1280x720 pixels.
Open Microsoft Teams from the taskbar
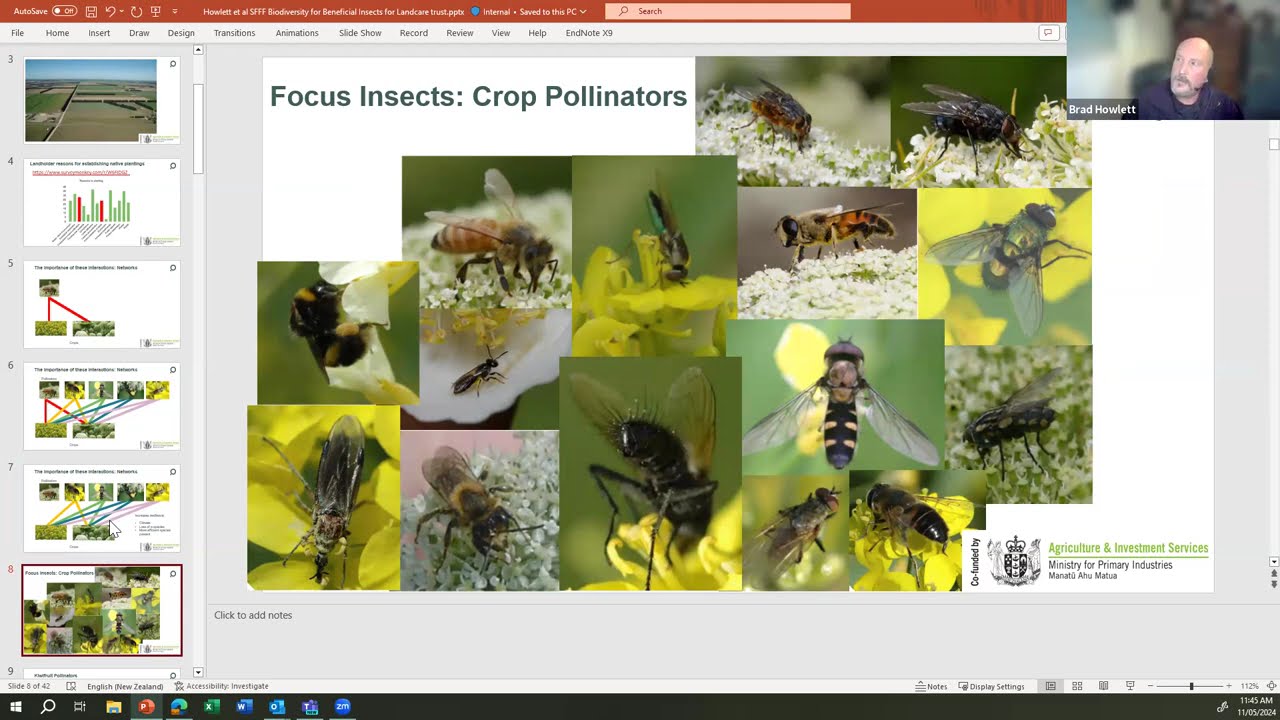click(x=309, y=707)
